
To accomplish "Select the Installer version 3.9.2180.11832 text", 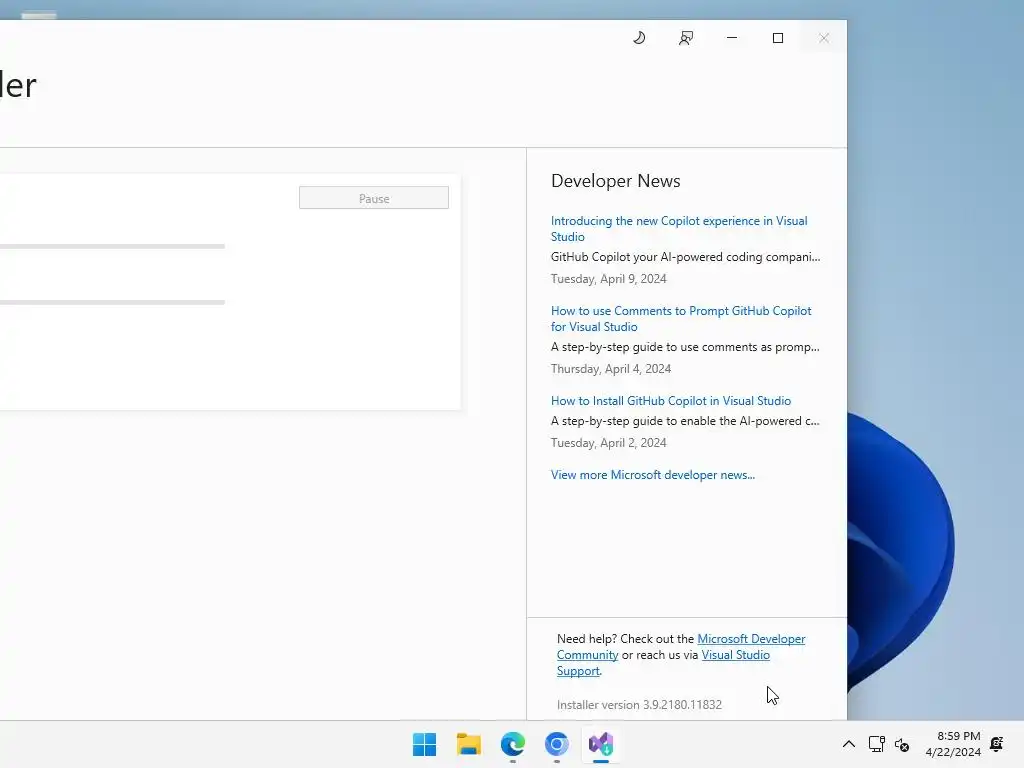I will pyautogui.click(x=639, y=705).
